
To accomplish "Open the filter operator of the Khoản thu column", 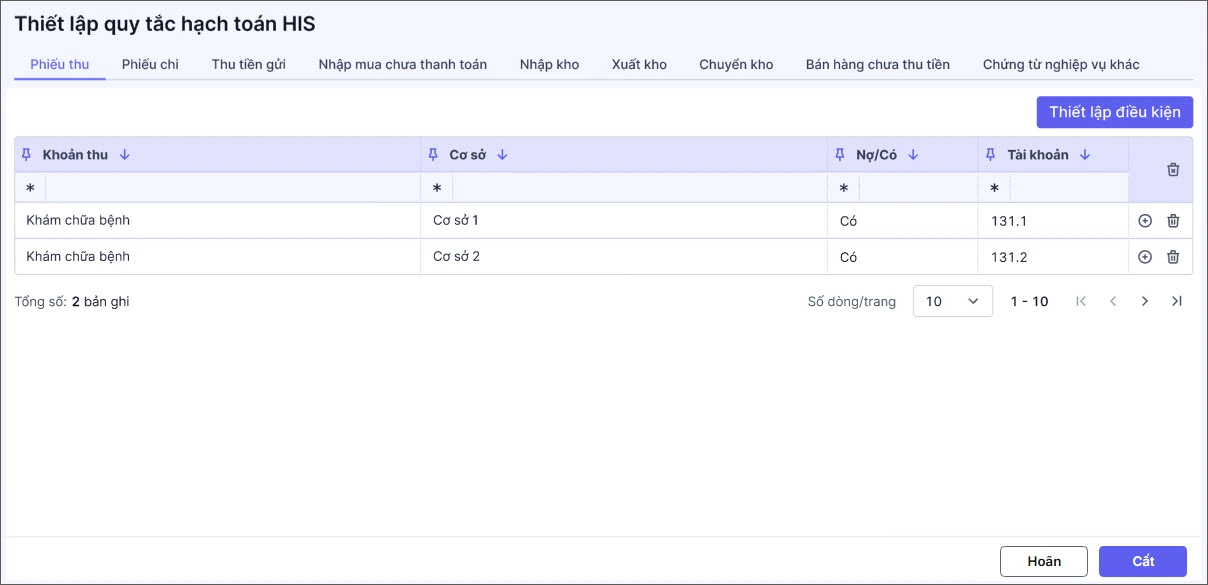I will pos(30,188).
